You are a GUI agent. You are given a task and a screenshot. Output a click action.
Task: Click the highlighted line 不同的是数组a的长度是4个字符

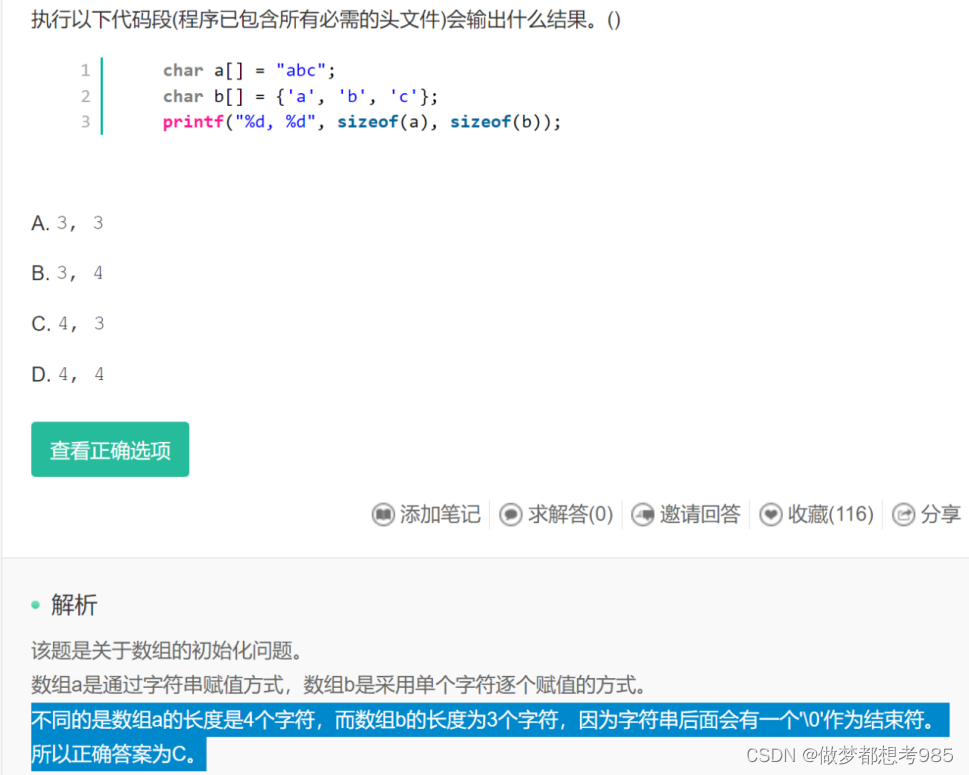(490, 719)
